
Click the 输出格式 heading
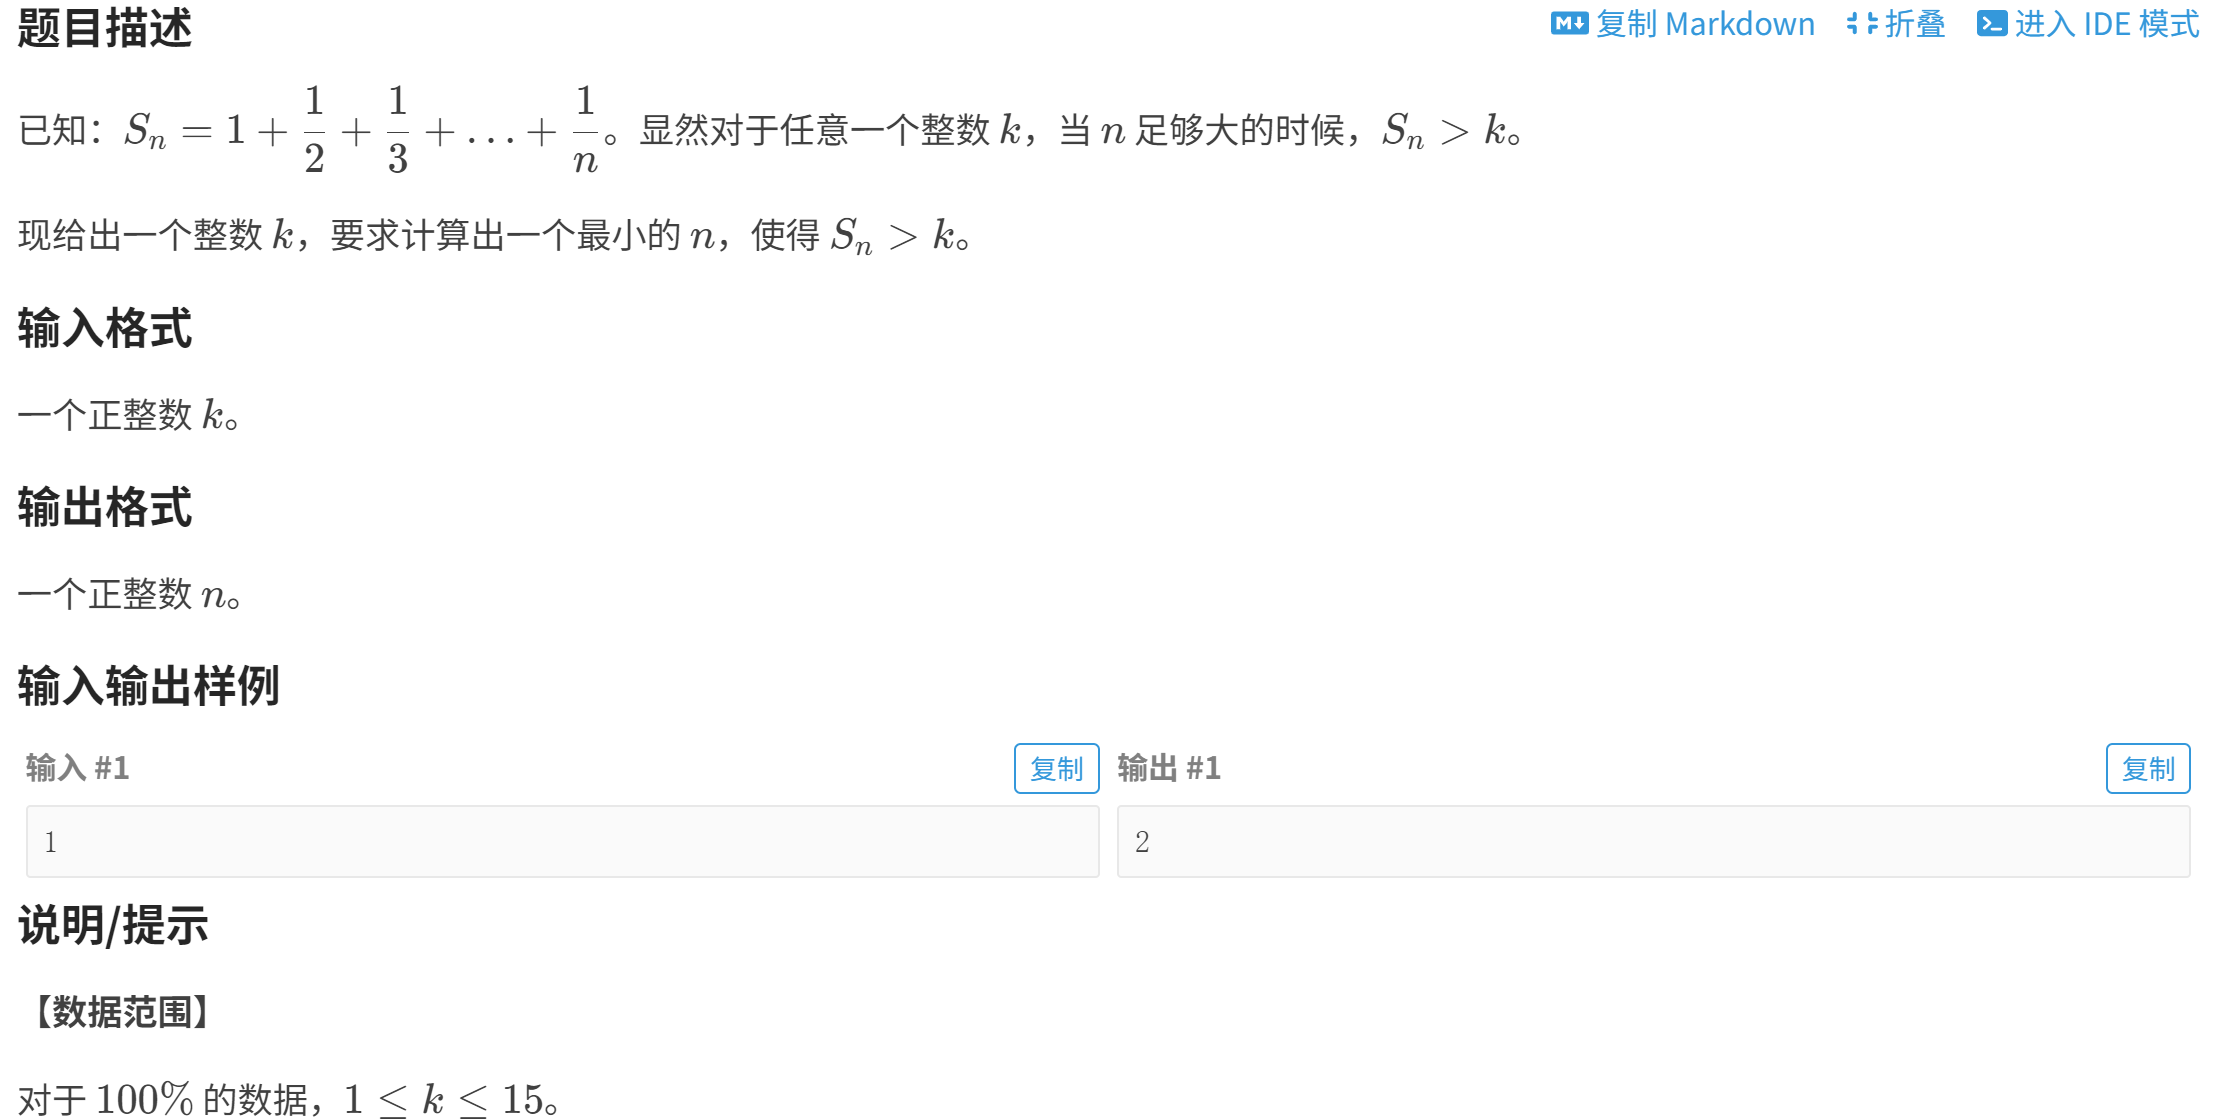coord(104,507)
